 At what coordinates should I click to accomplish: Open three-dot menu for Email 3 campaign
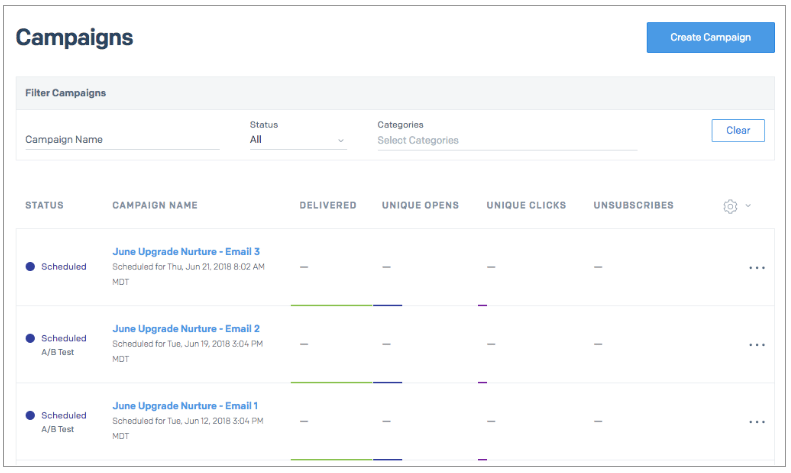click(756, 268)
